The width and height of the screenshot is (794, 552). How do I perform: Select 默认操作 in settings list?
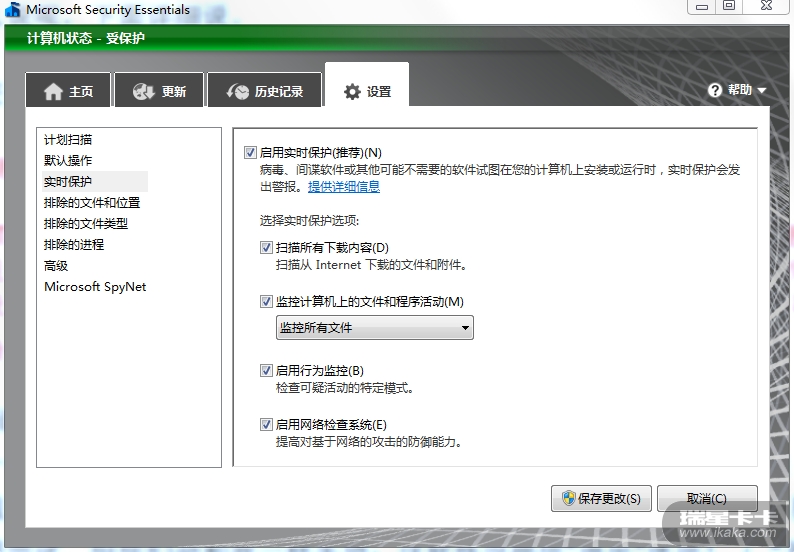68,161
